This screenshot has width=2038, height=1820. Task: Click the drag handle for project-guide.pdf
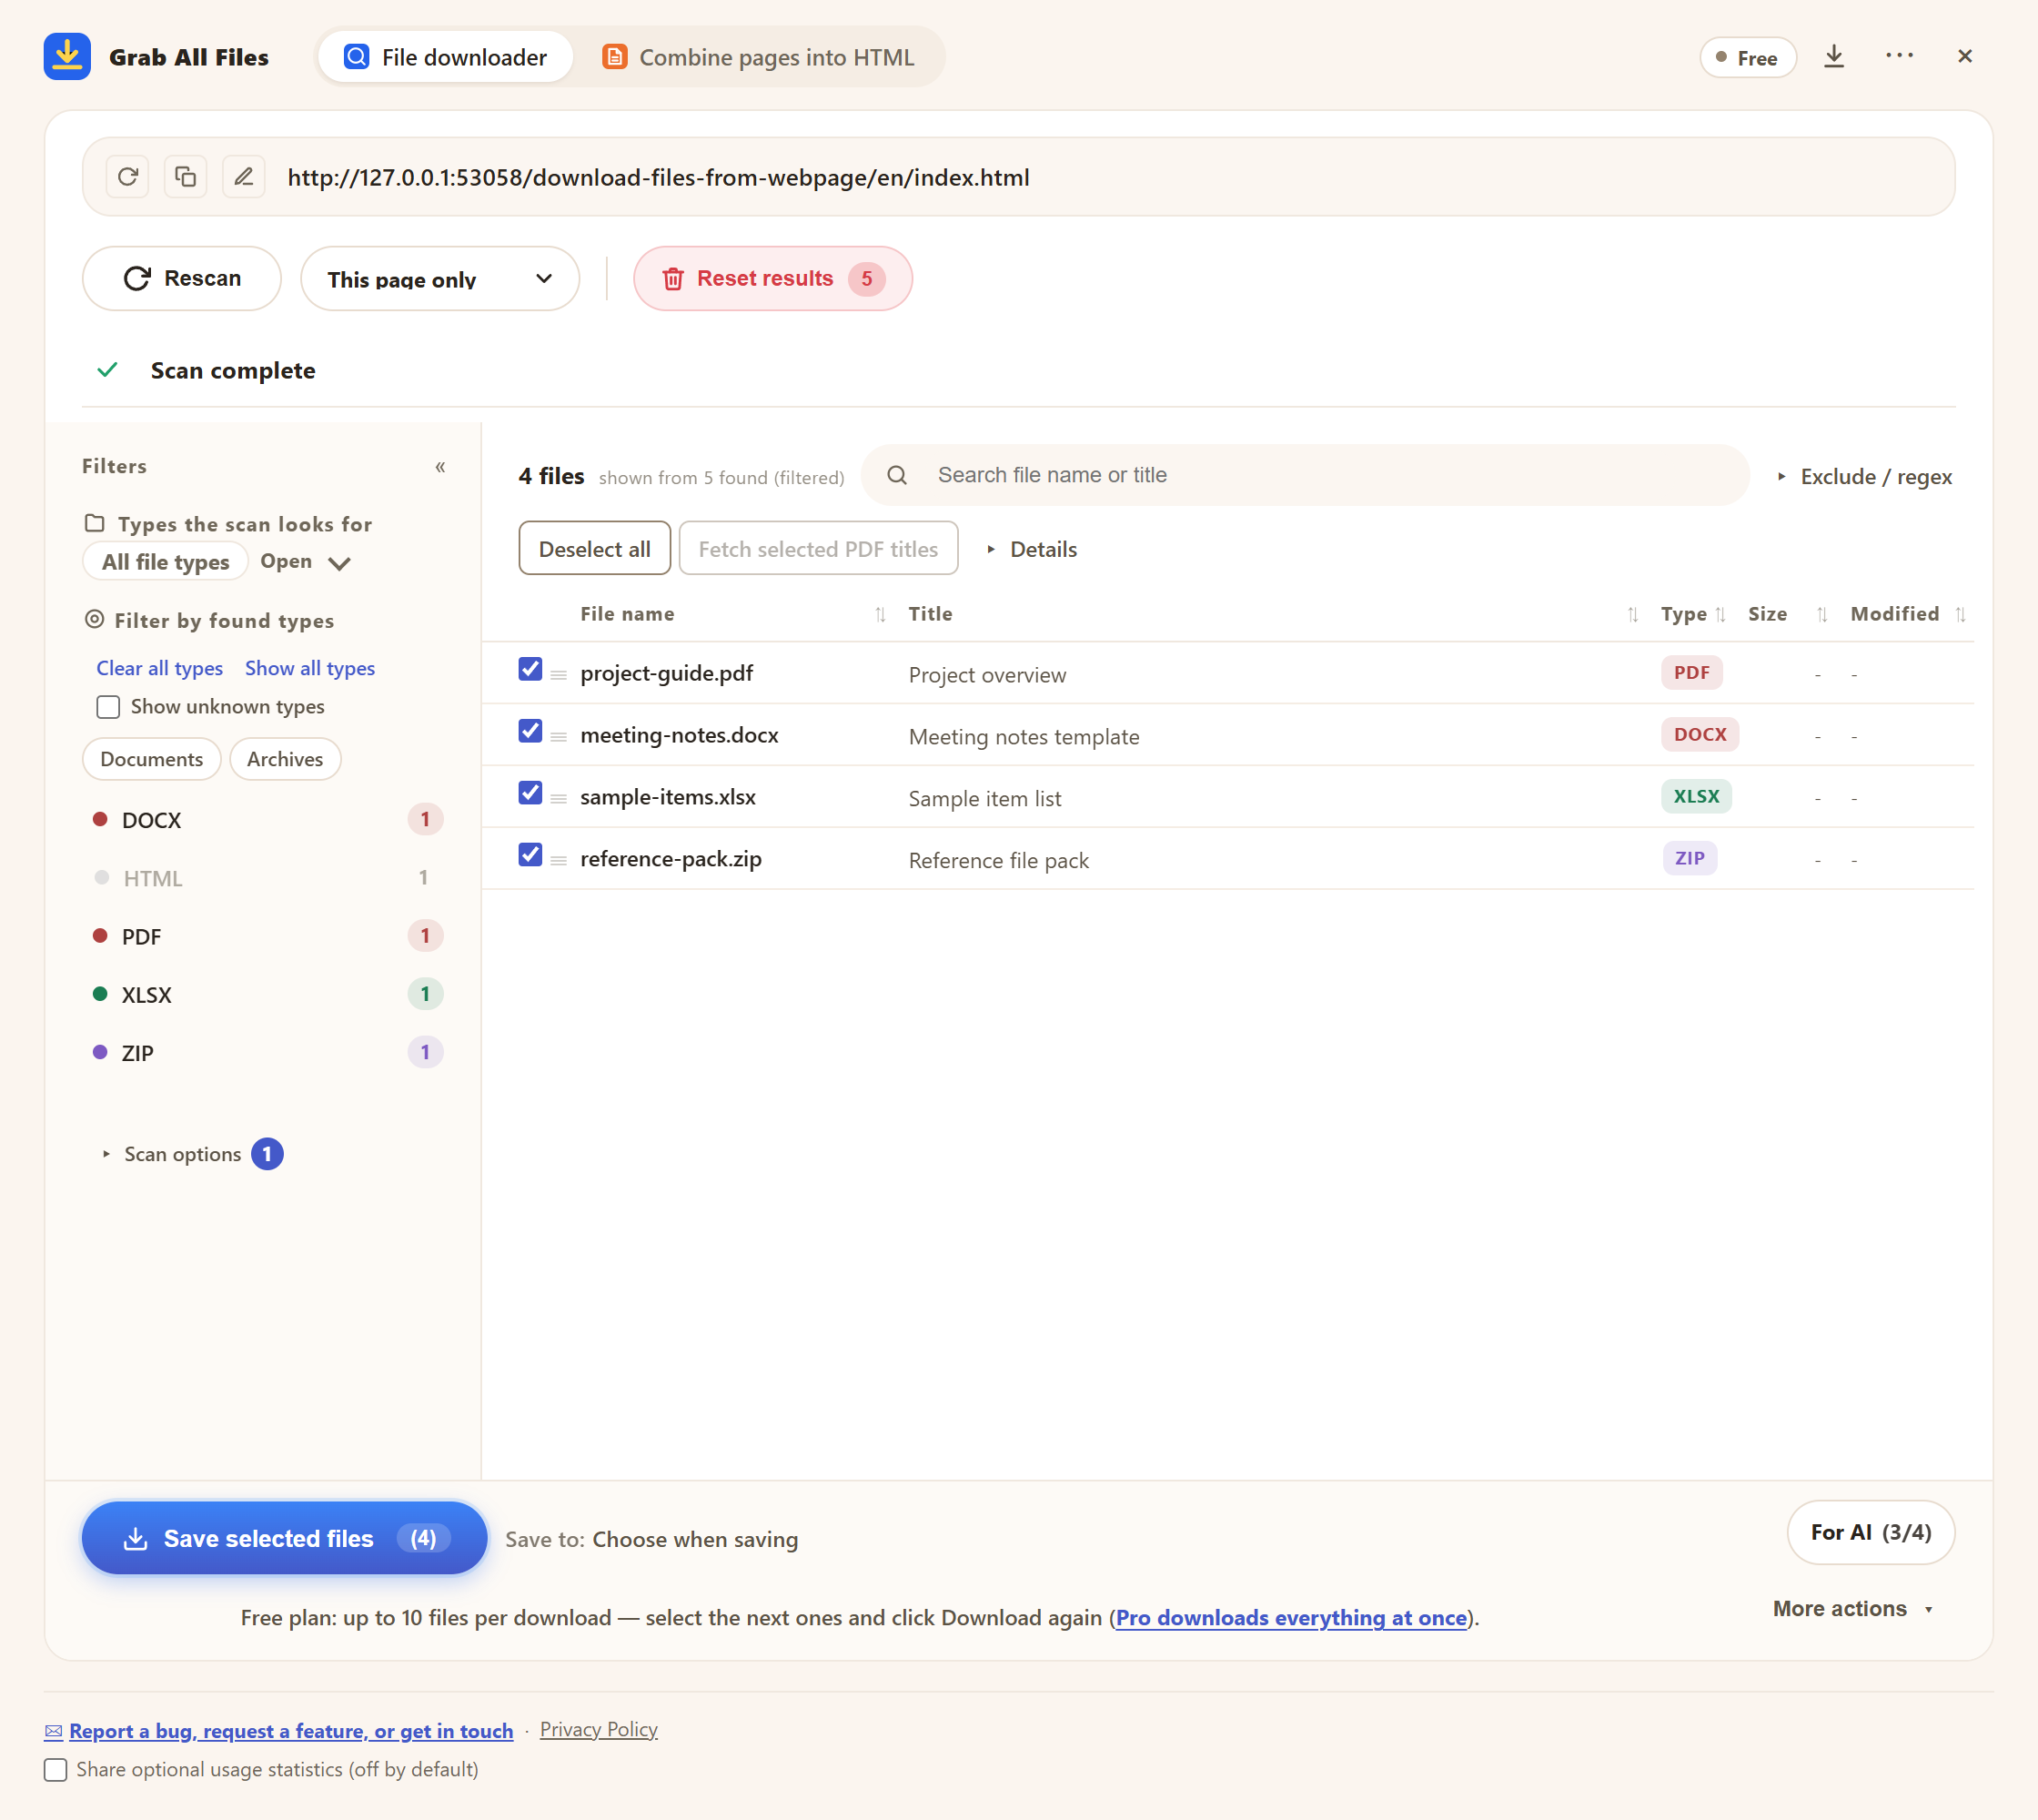pyautogui.click(x=559, y=675)
